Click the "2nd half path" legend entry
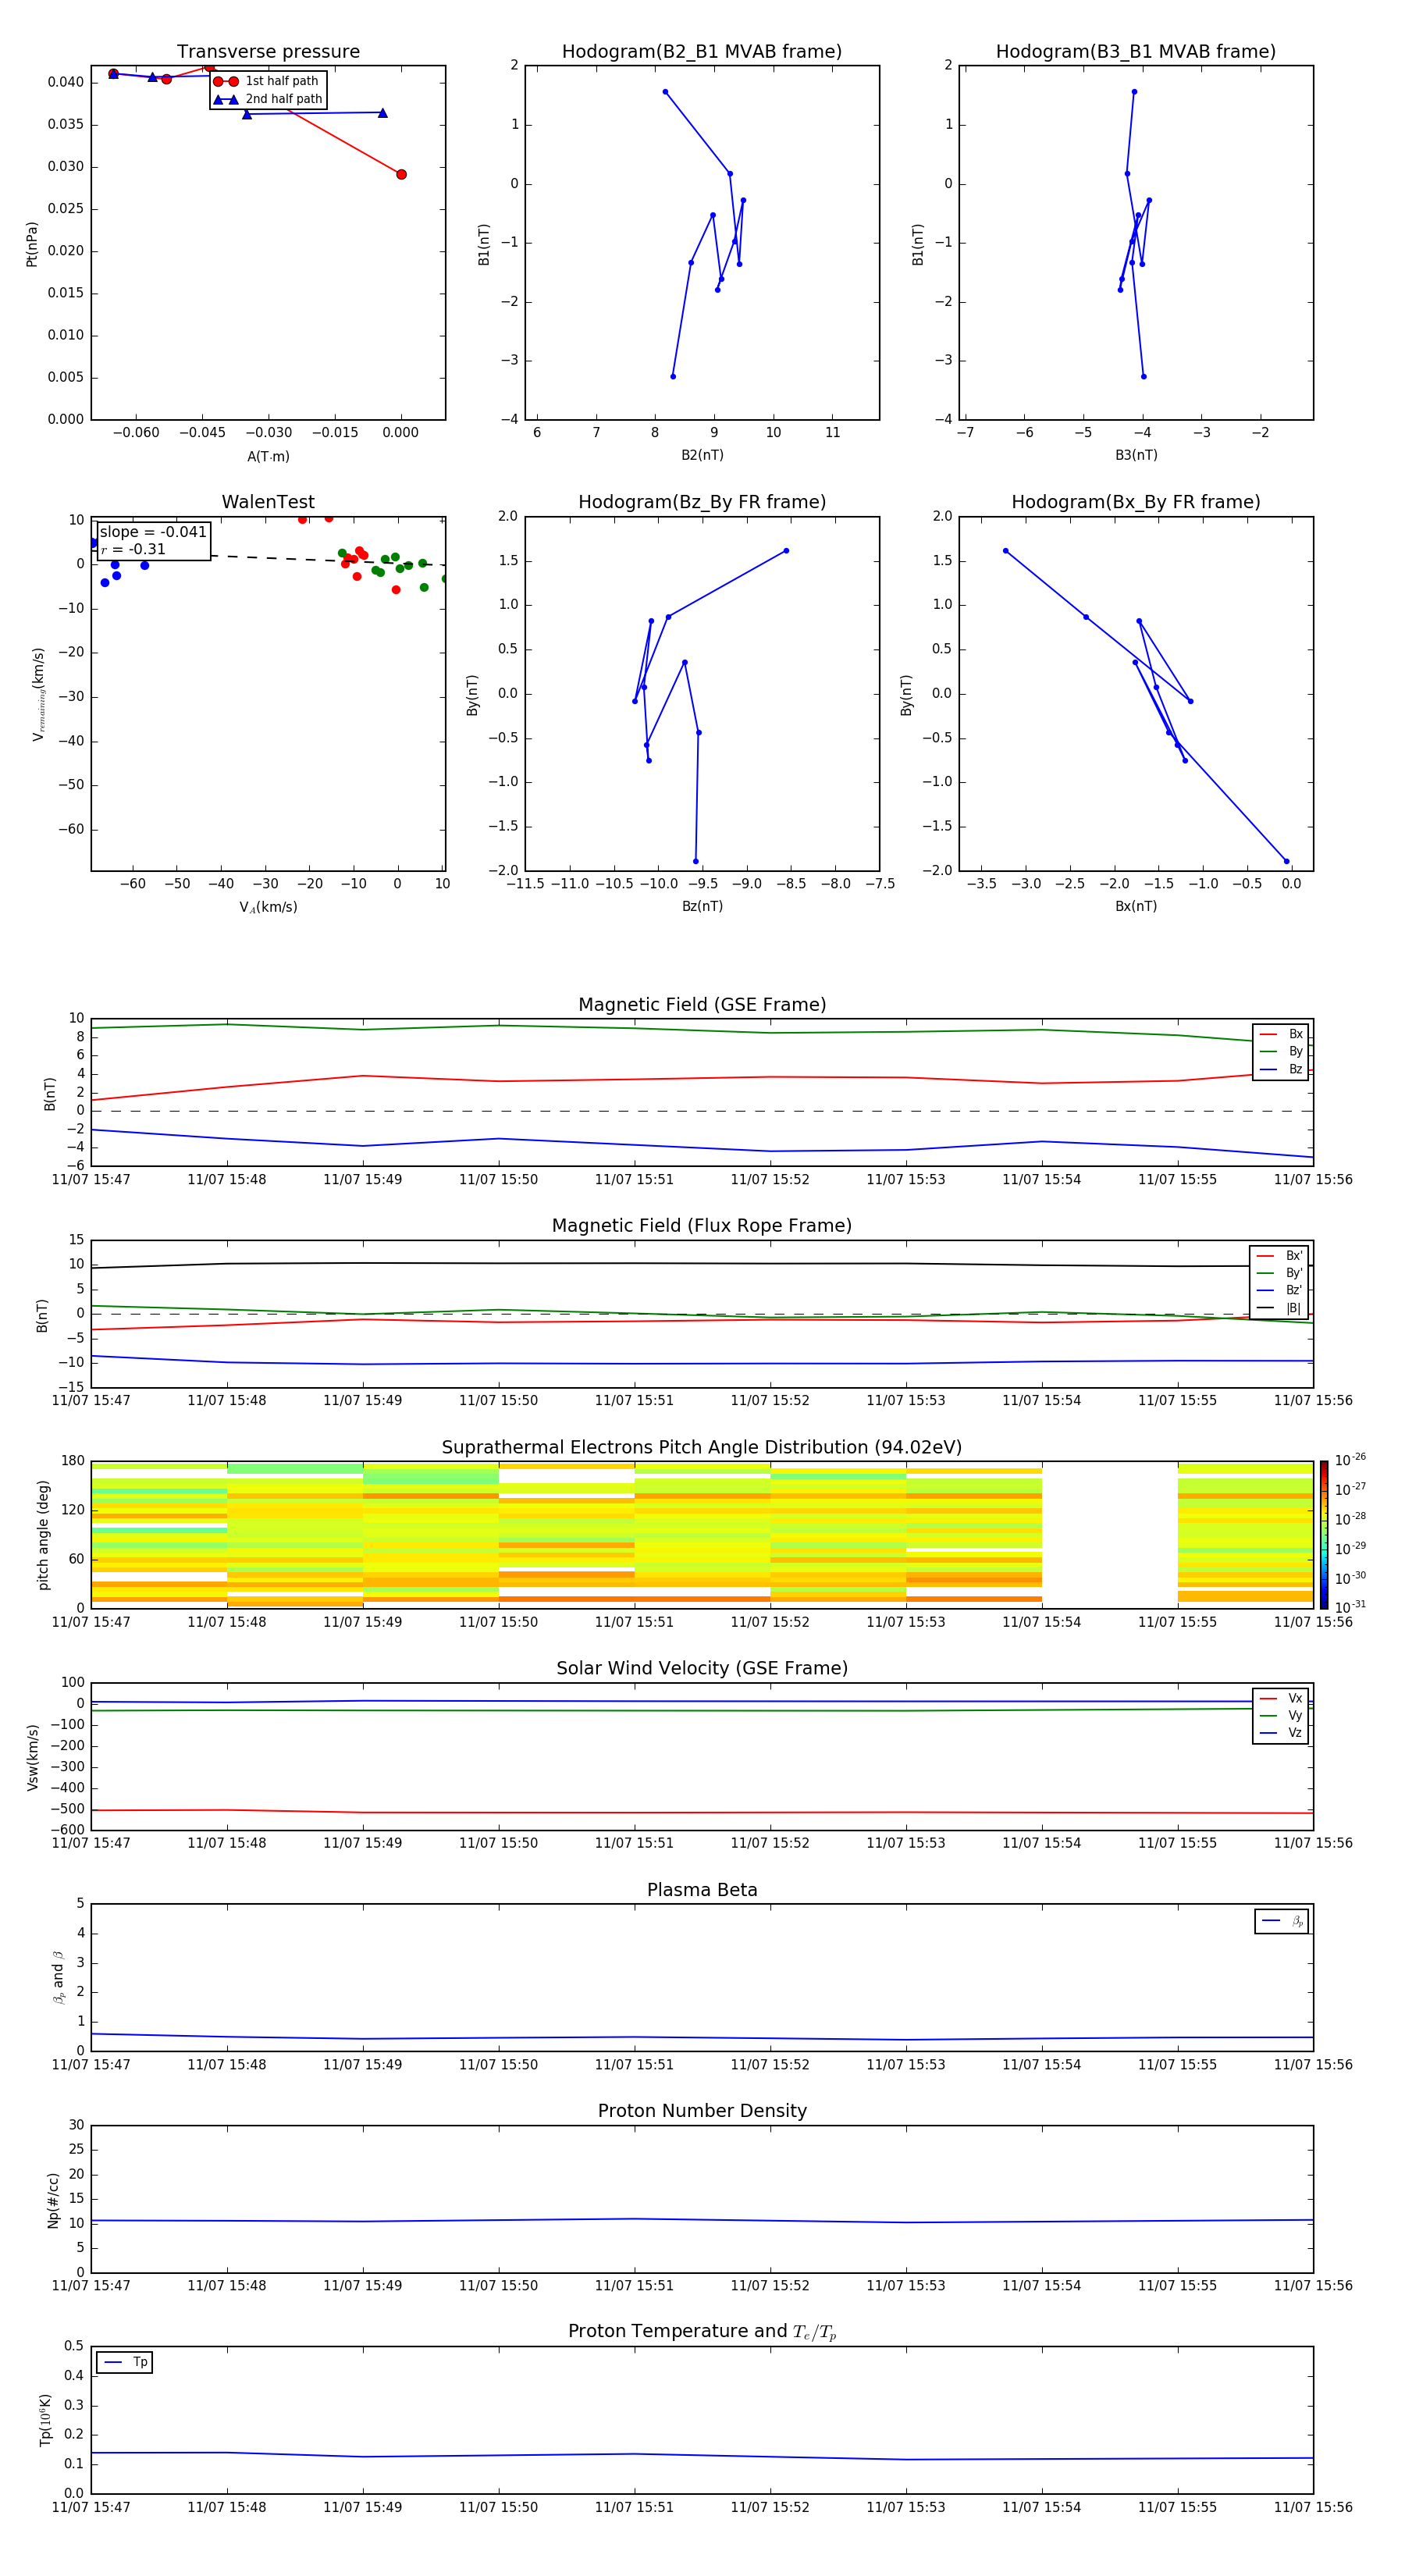The width and height of the screenshot is (1405, 2576). click(269, 99)
